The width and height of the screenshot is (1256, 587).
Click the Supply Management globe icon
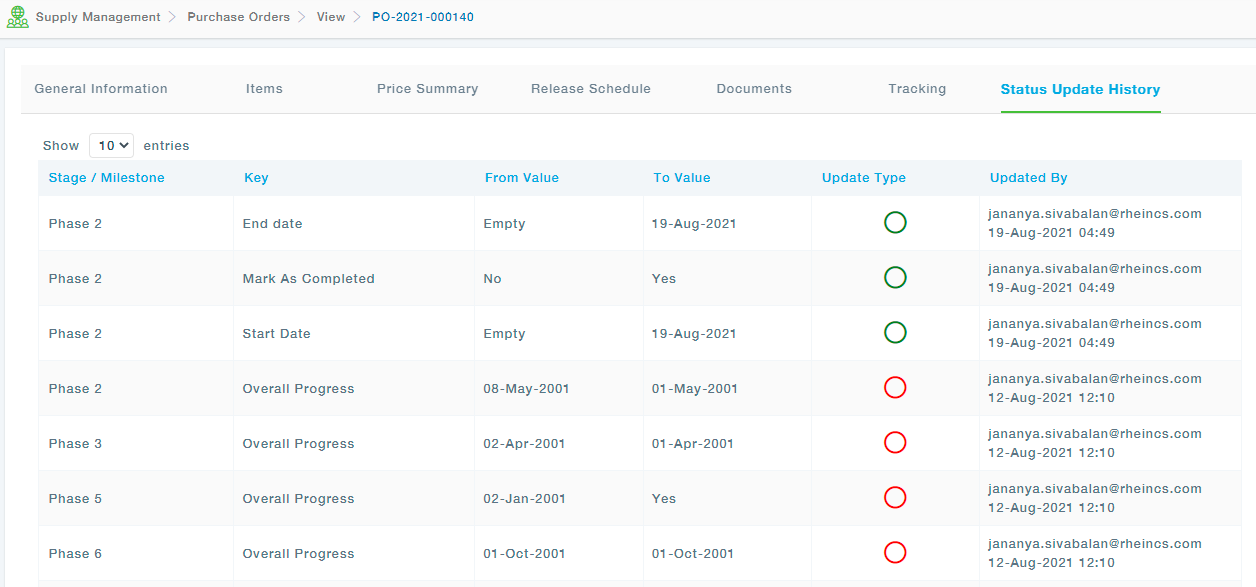pyautogui.click(x=17, y=17)
